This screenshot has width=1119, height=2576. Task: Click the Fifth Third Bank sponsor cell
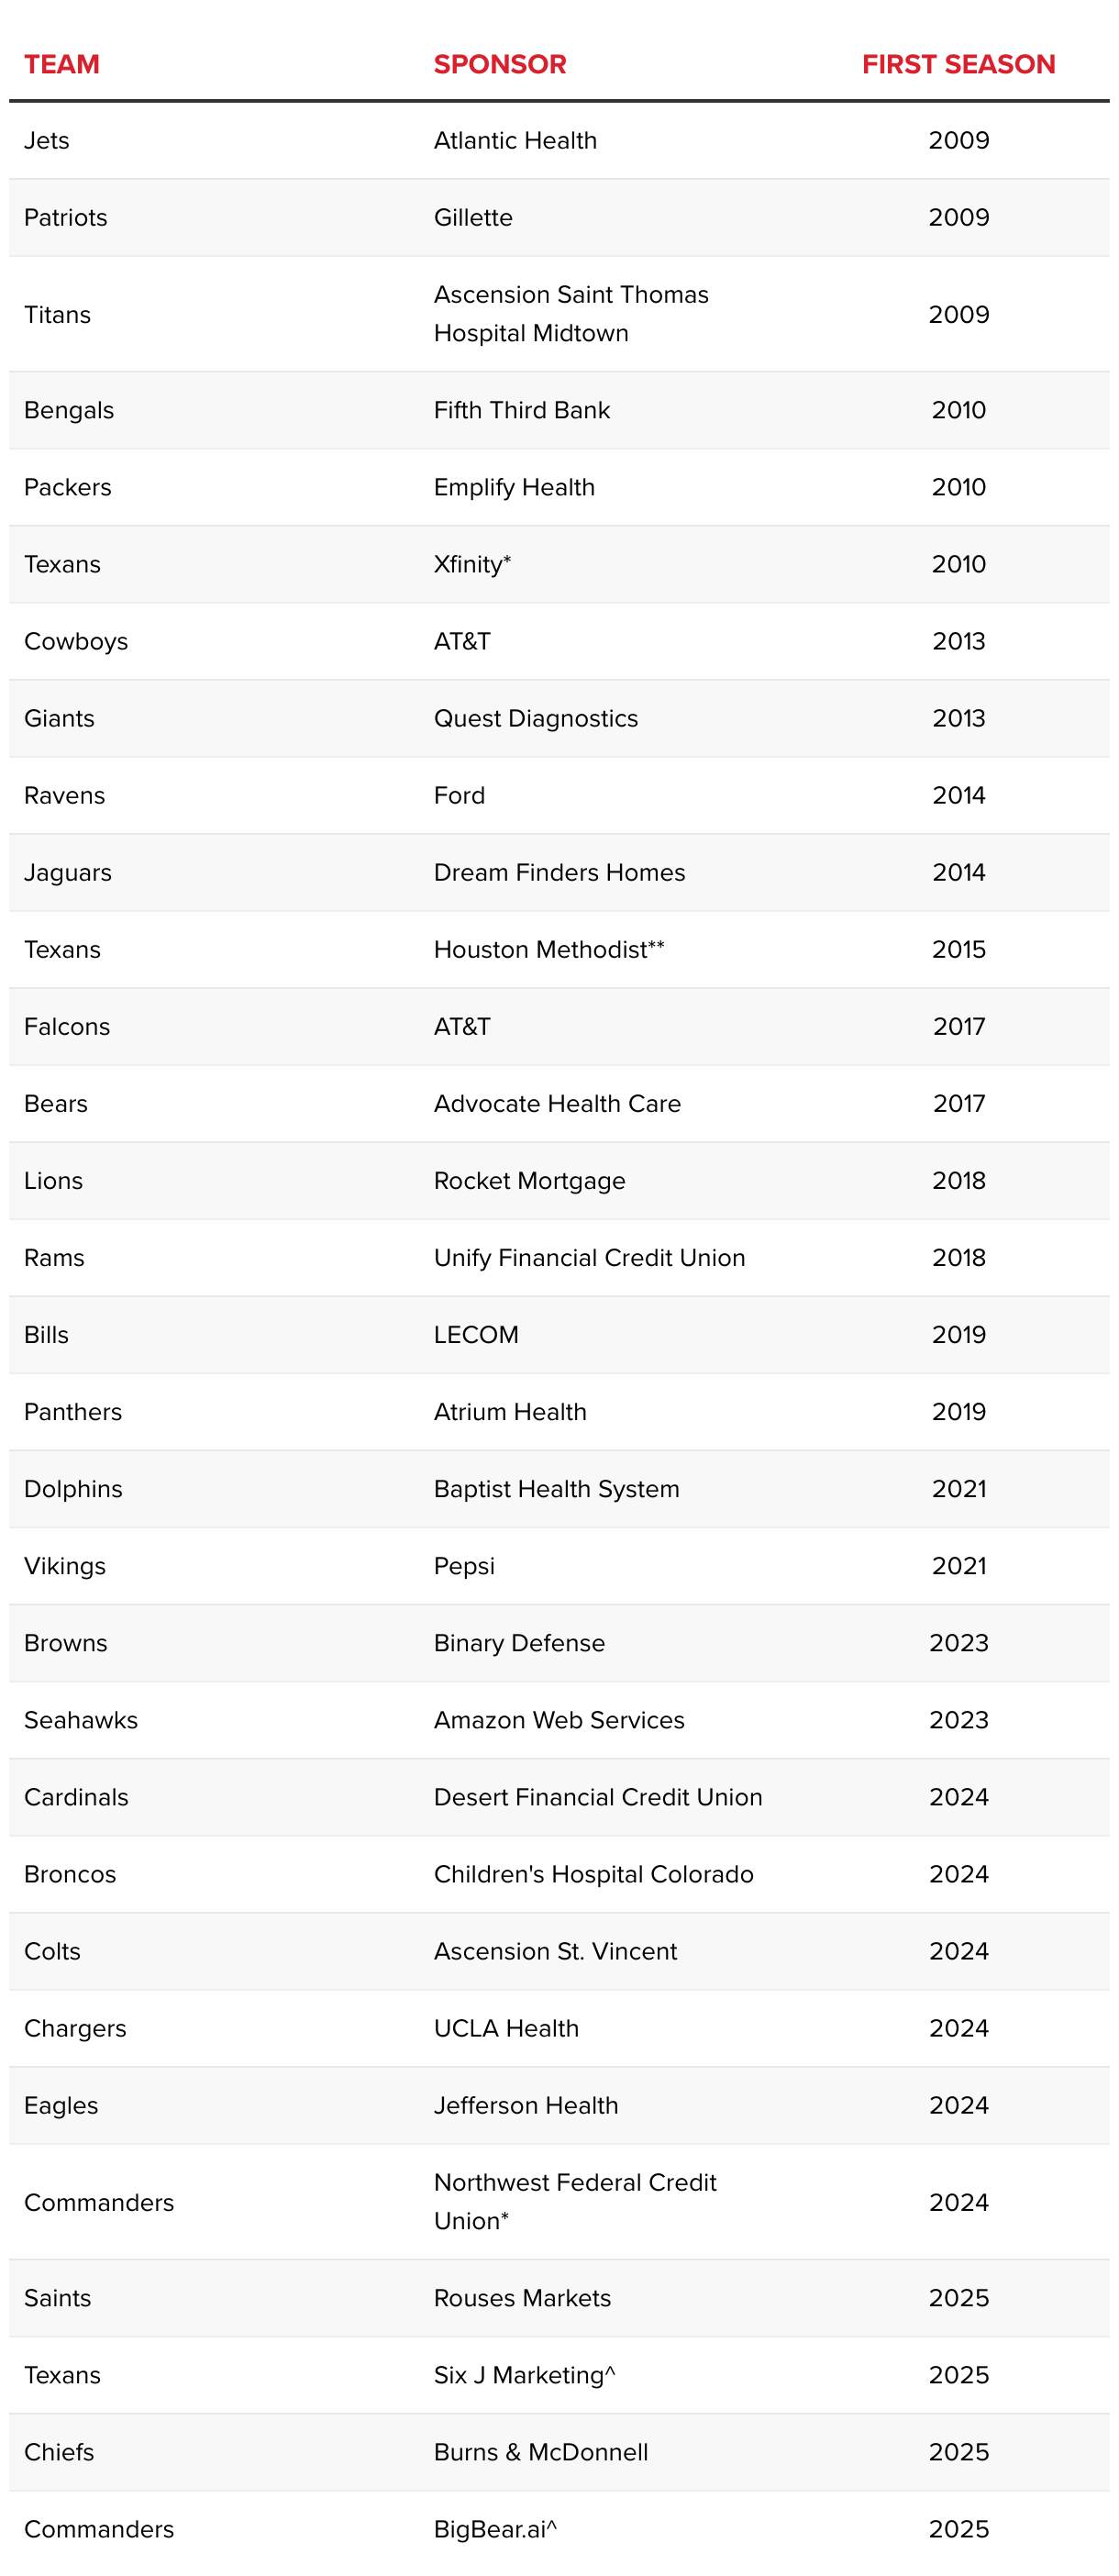522,411
